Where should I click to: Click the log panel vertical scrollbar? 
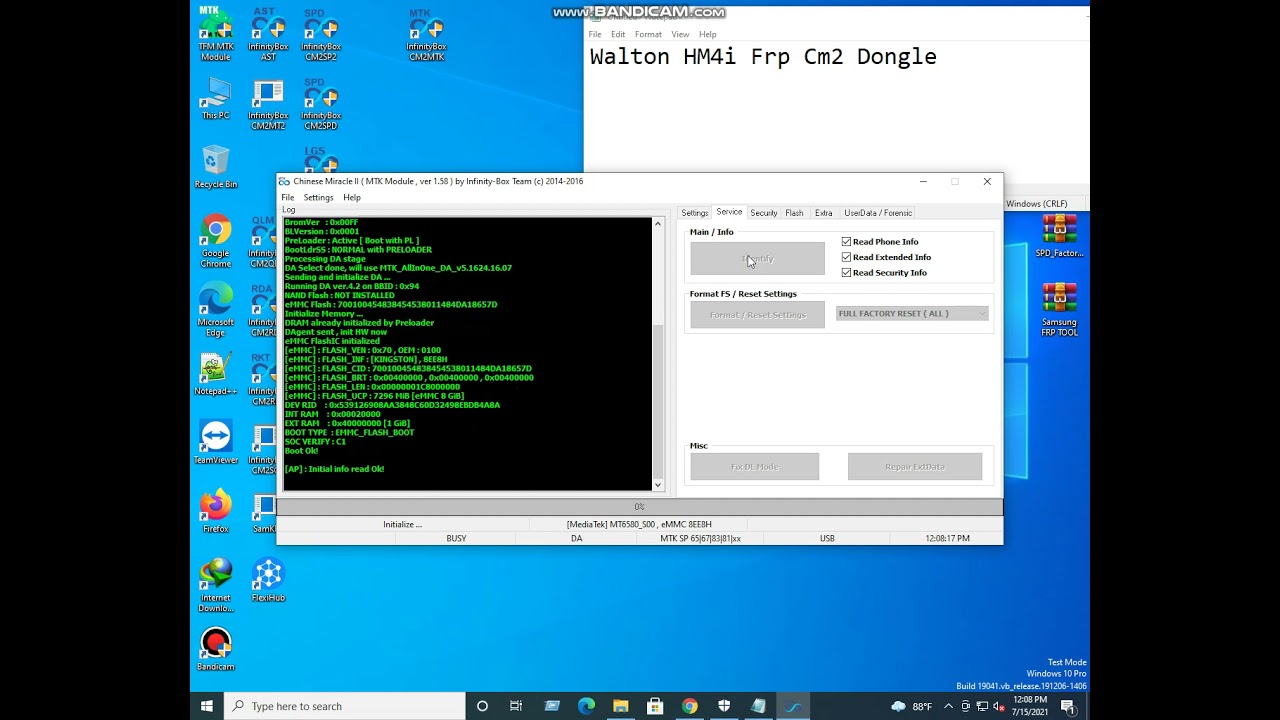coord(657,354)
